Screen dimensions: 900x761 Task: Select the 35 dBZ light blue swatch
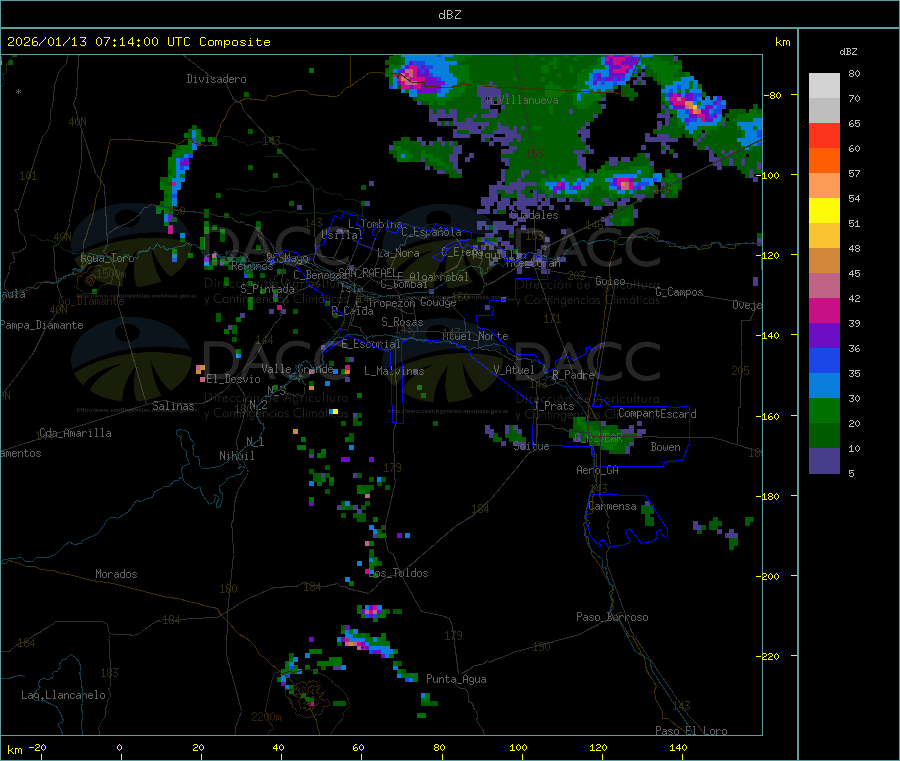(x=824, y=385)
